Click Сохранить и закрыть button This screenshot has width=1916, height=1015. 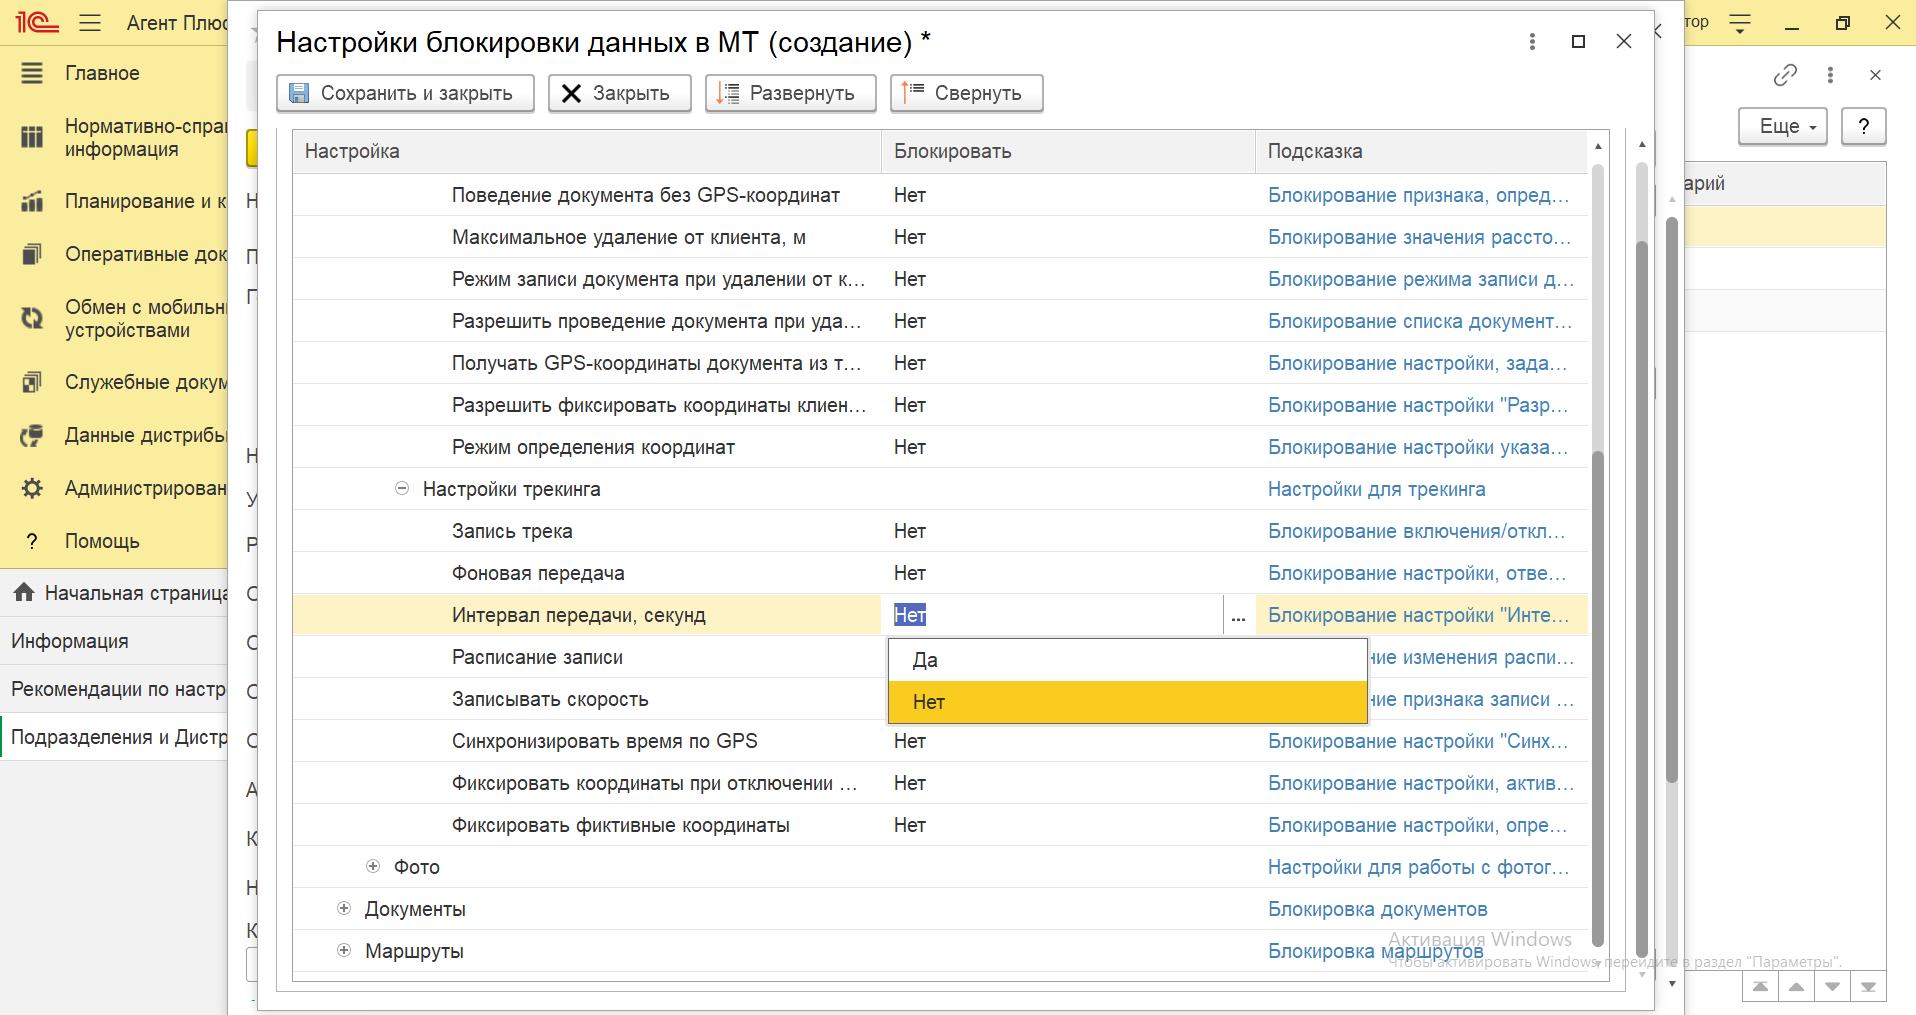[x=405, y=93]
